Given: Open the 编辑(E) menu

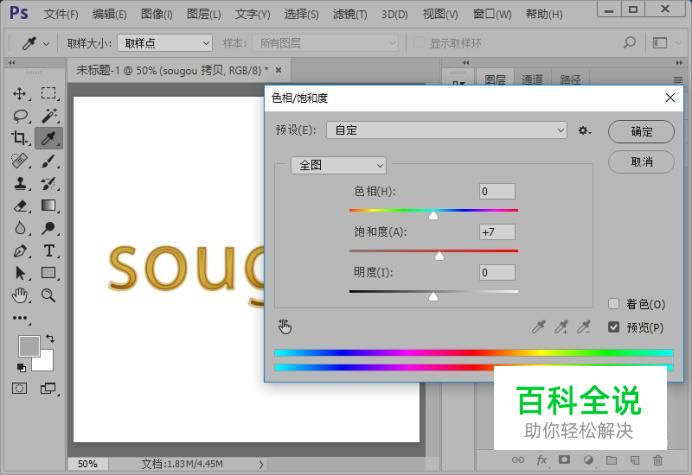Looking at the screenshot, I should (109, 14).
